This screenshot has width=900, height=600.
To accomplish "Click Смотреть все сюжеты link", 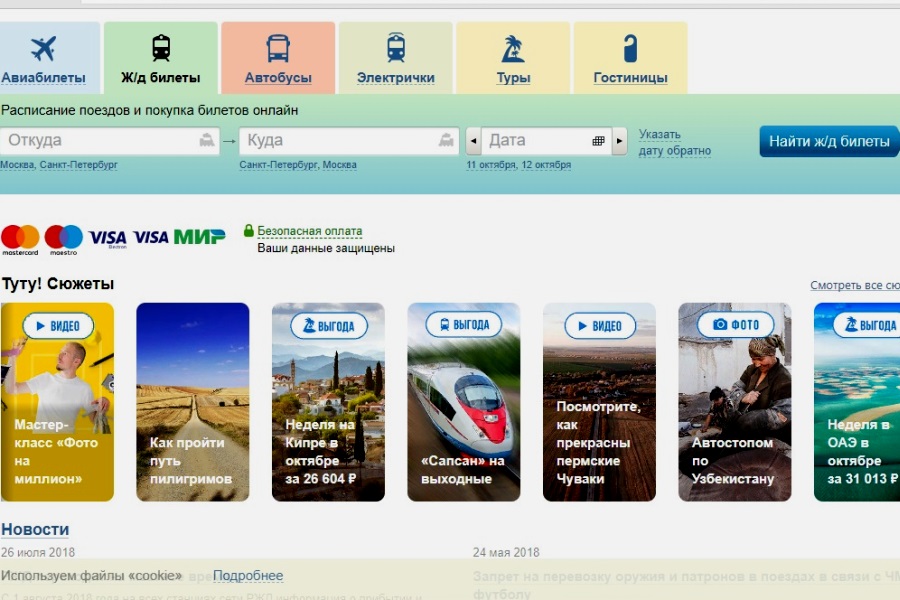I will coord(854,286).
